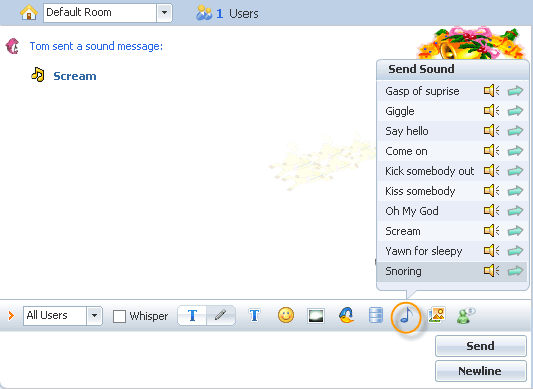Send the Scream sound using its arrow
This screenshot has height=389, width=533.
pos(515,231)
